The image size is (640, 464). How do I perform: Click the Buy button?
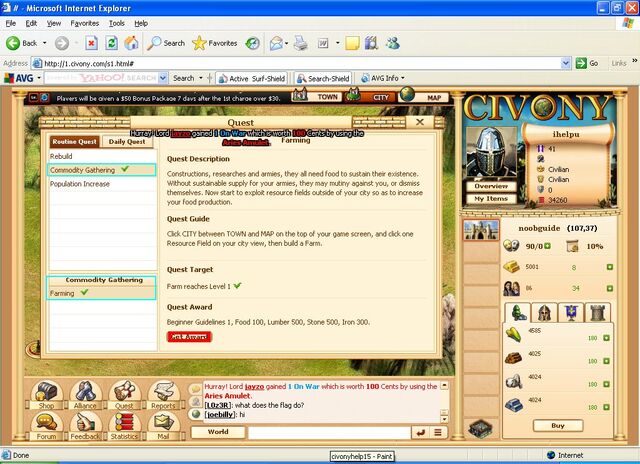(x=558, y=426)
